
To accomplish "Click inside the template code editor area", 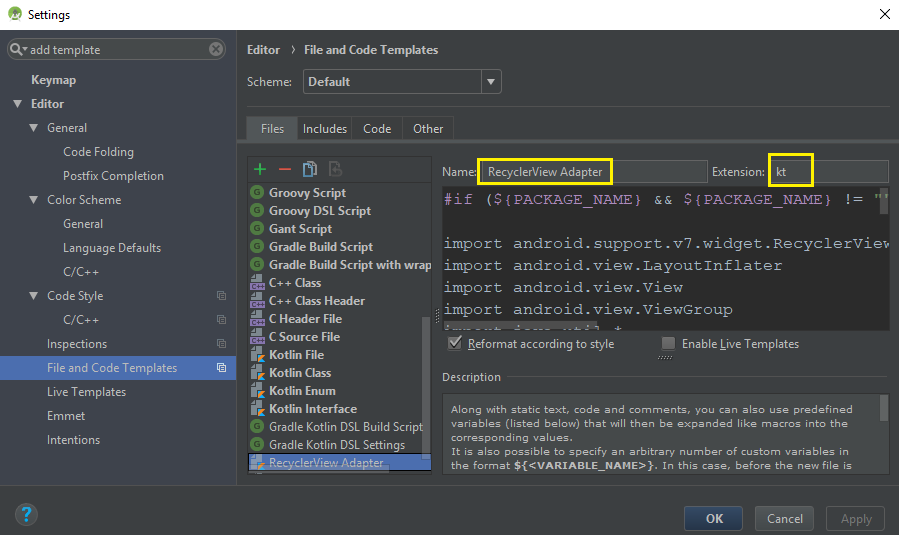I will click(665, 259).
